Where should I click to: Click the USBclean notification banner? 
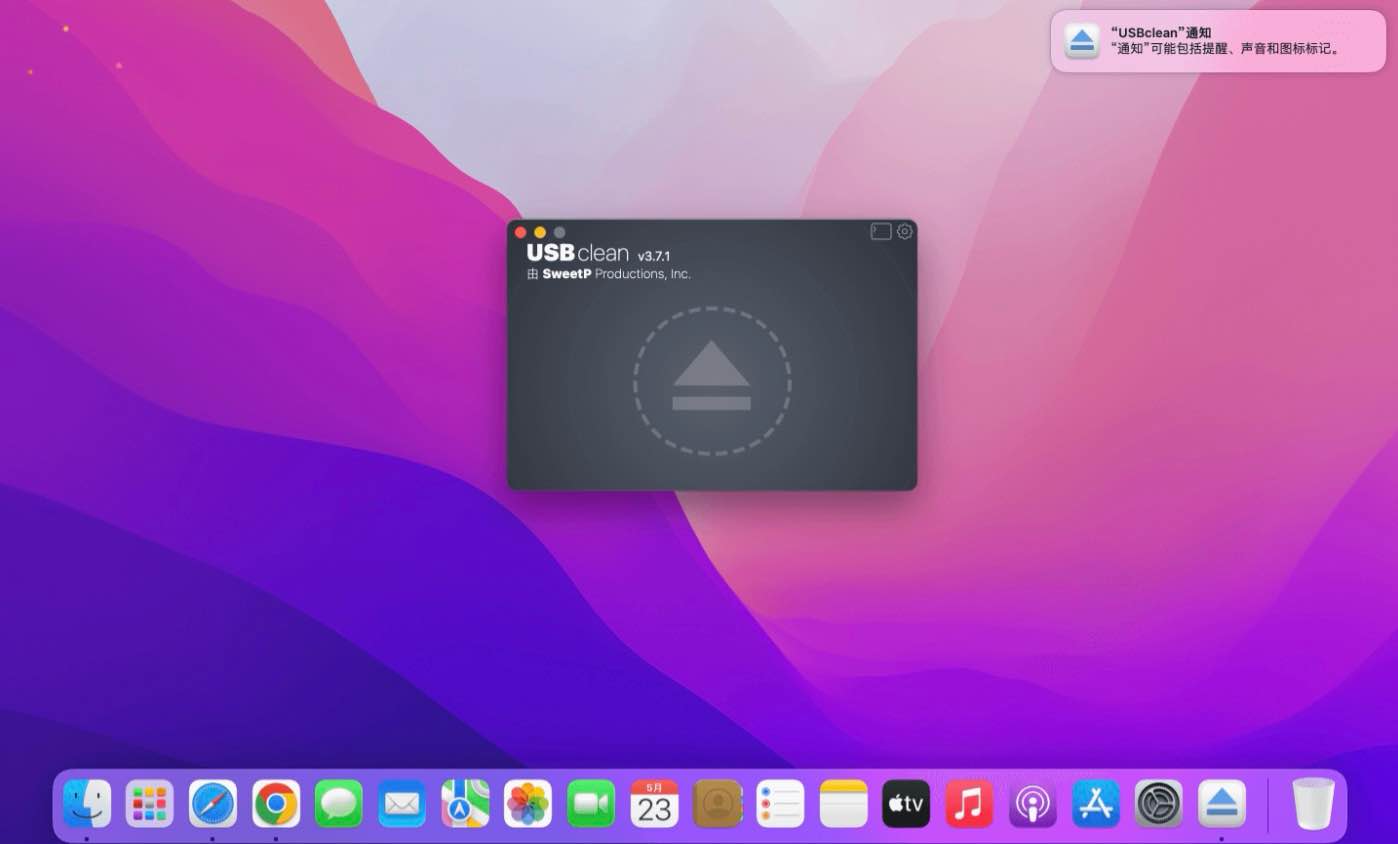click(x=1217, y=41)
